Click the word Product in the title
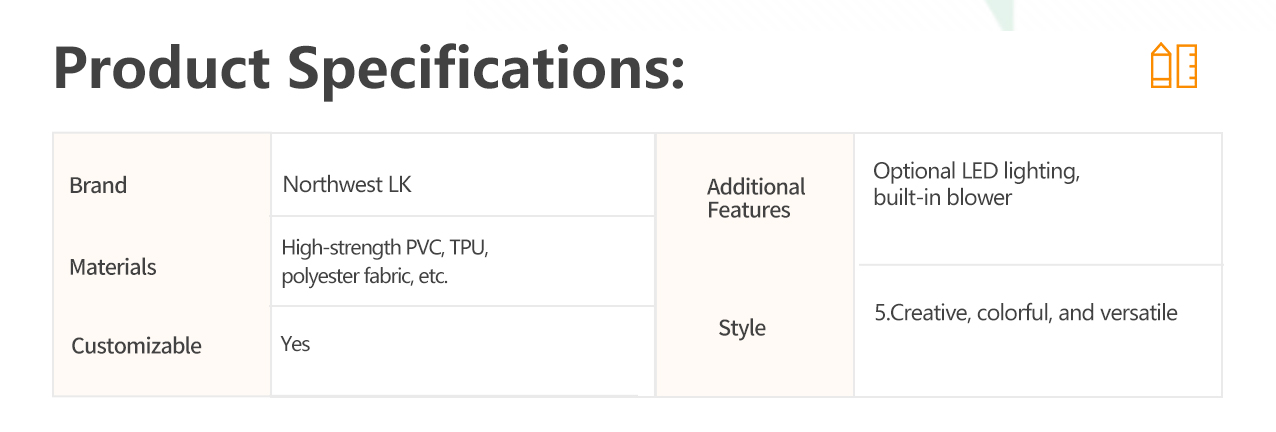Image resolution: width=1276 pixels, height=432 pixels. [x=161, y=67]
